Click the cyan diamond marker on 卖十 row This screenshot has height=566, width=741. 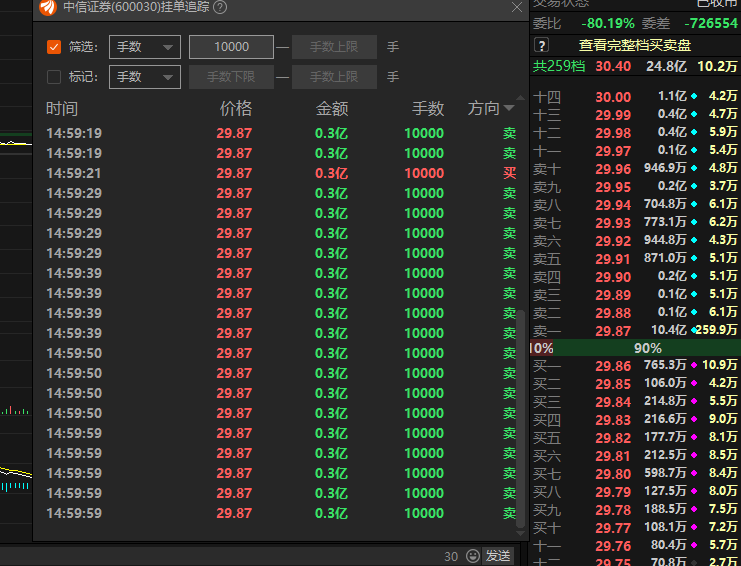point(694,168)
